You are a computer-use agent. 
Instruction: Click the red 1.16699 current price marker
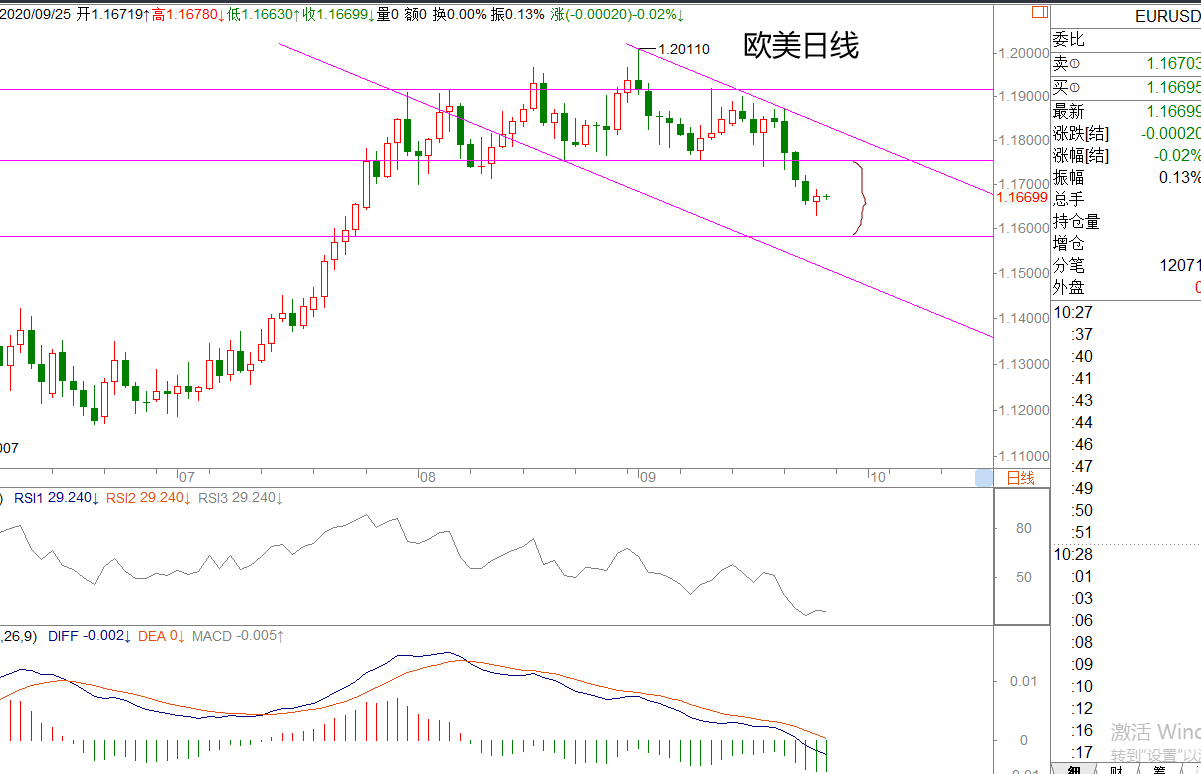(x=1022, y=198)
